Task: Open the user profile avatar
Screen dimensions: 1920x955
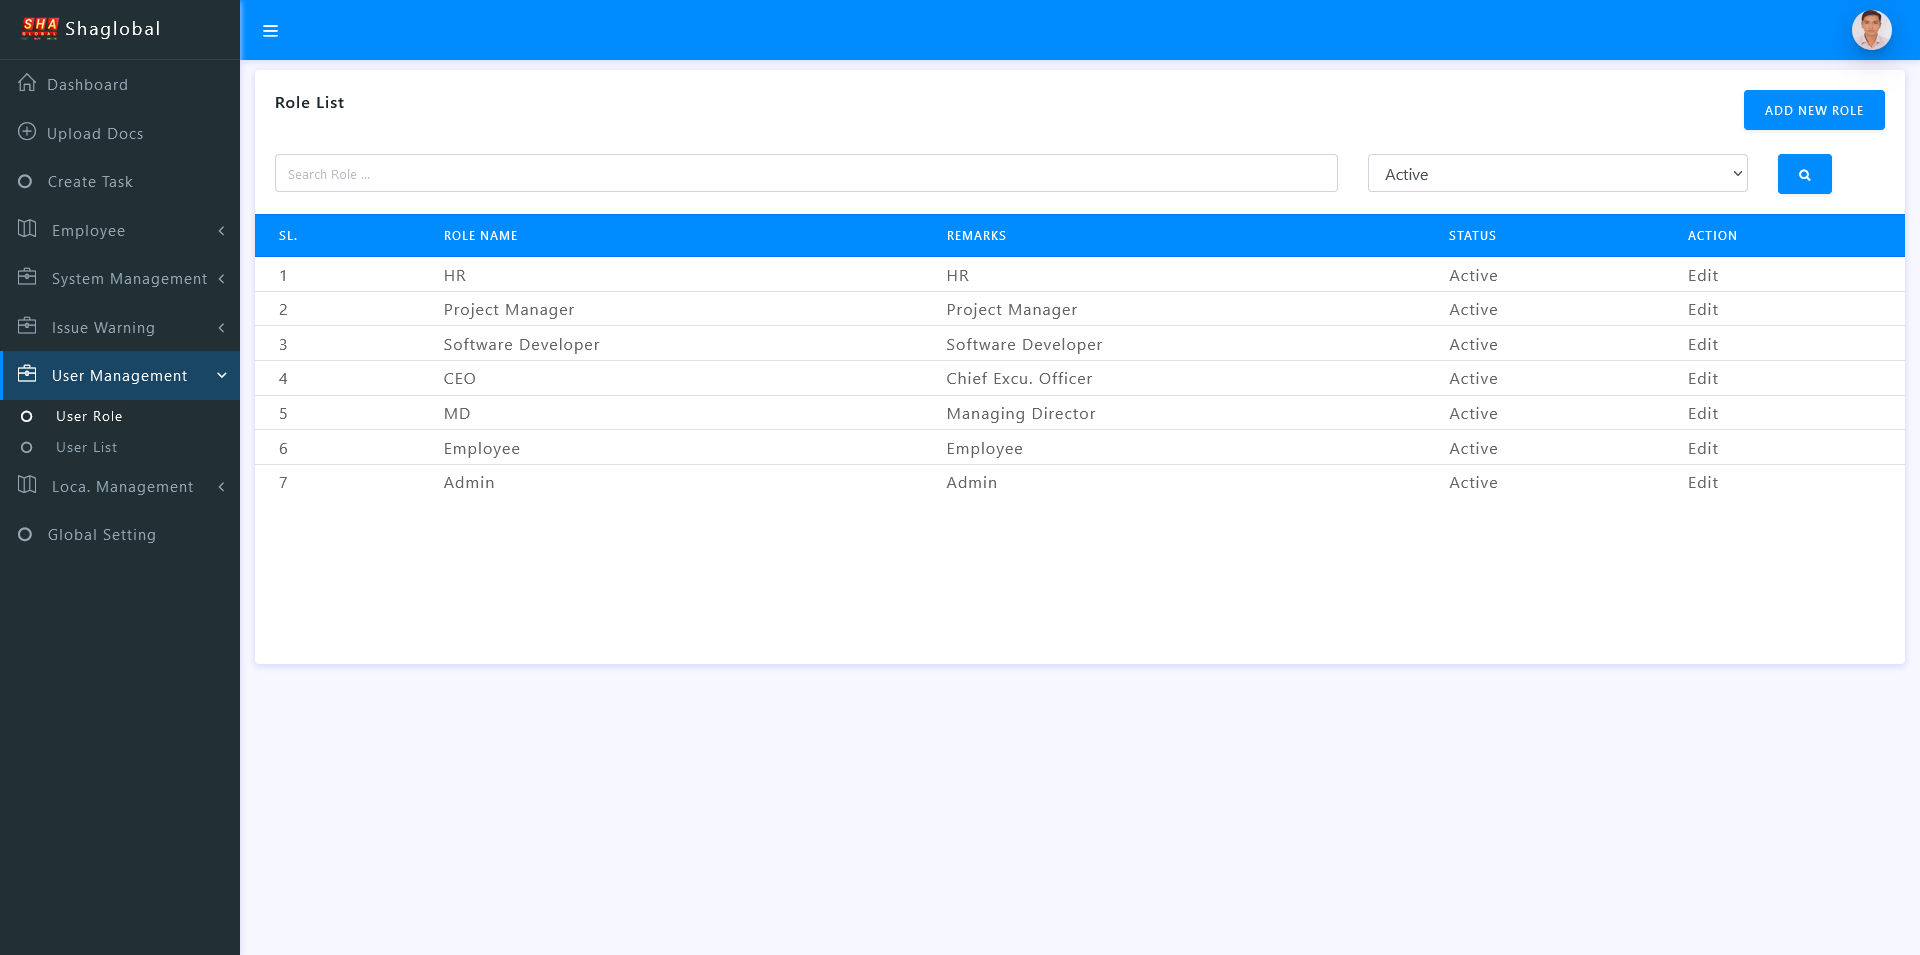Action: tap(1871, 30)
